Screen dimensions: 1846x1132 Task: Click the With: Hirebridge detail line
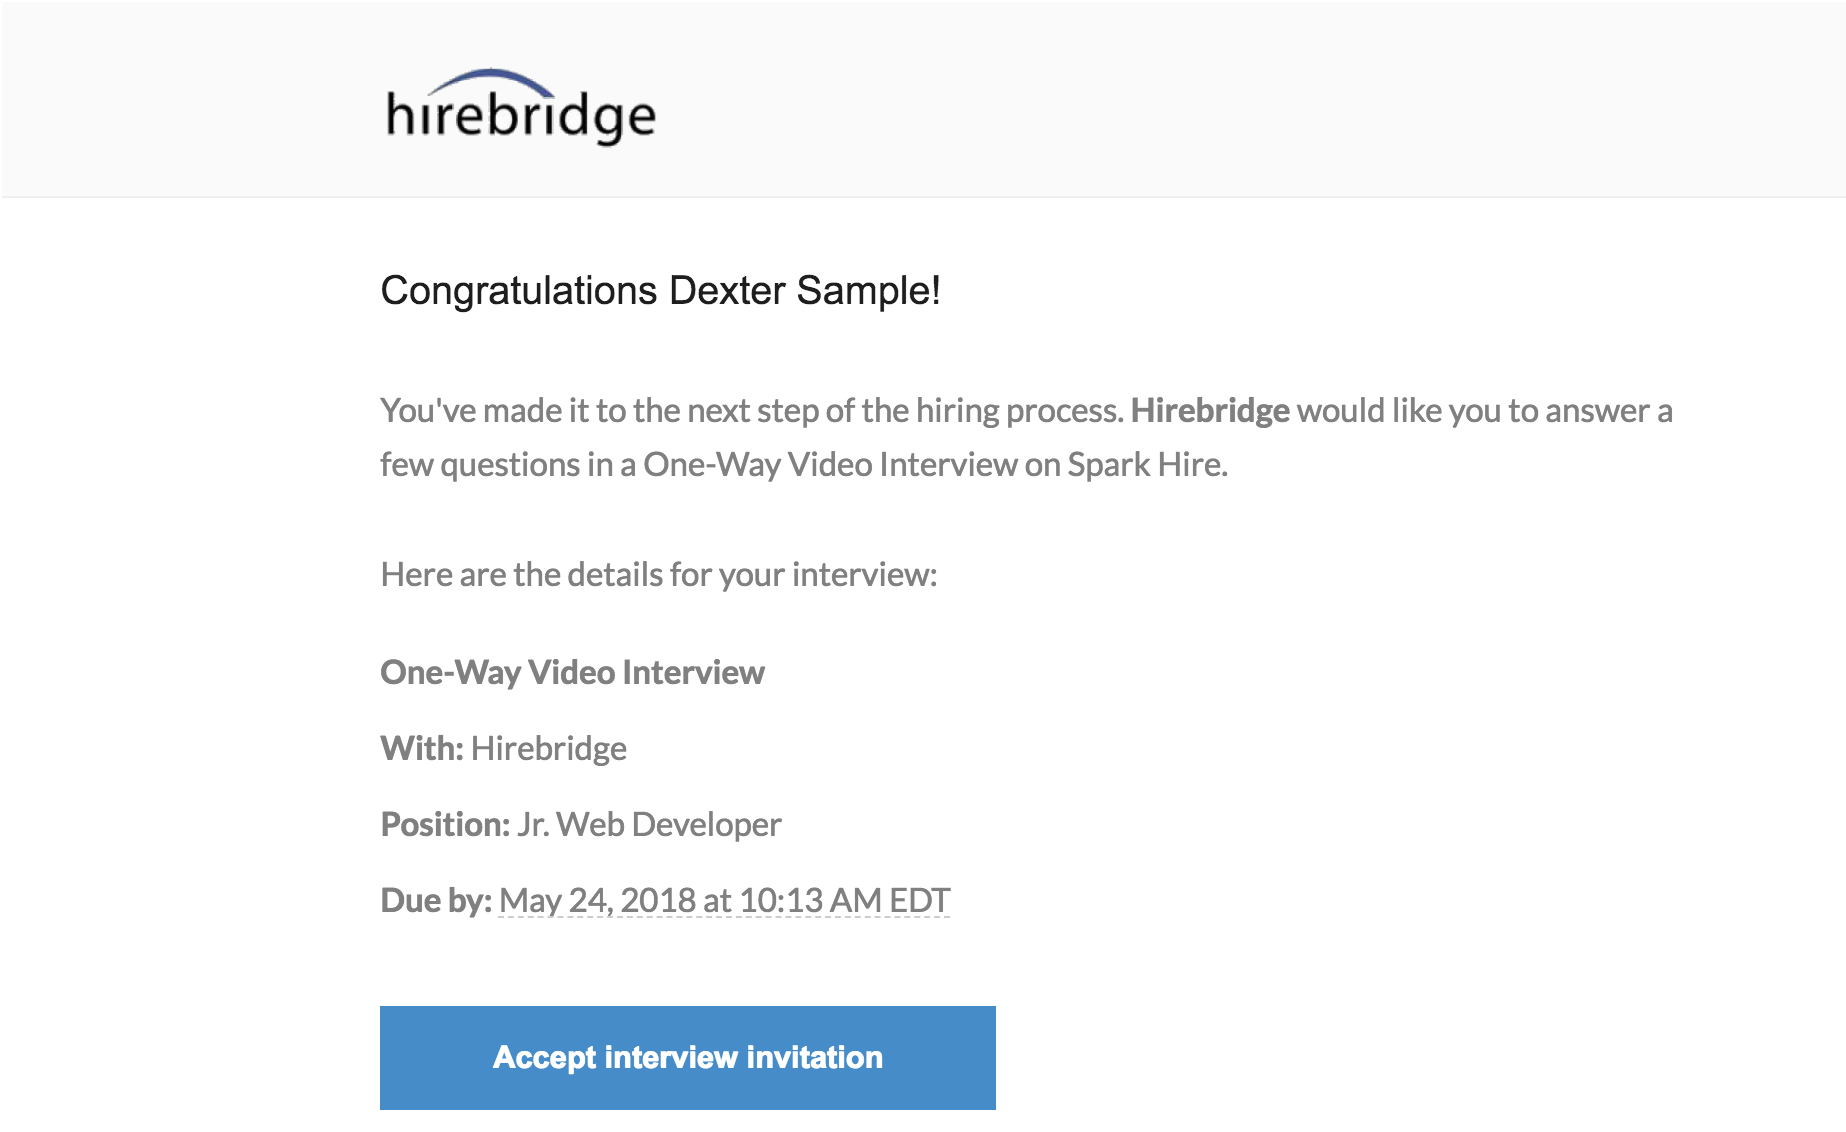point(503,748)
